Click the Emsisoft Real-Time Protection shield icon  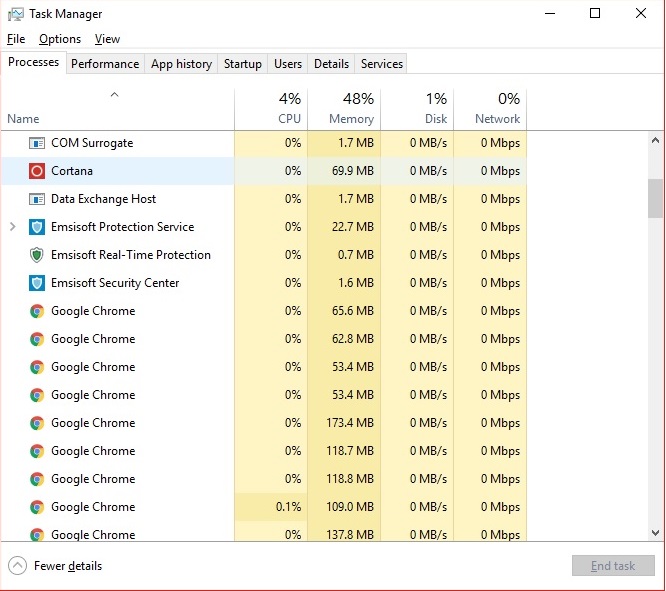pyautogui.click(x=37, y=255)
